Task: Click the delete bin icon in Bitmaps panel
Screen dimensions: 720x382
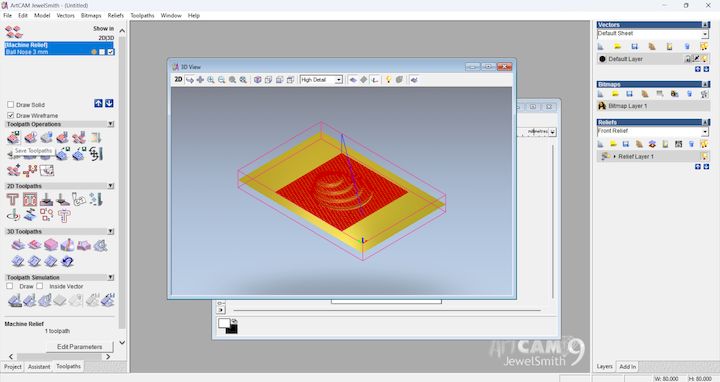Action: pyautogui.click(x=689, y=94)
